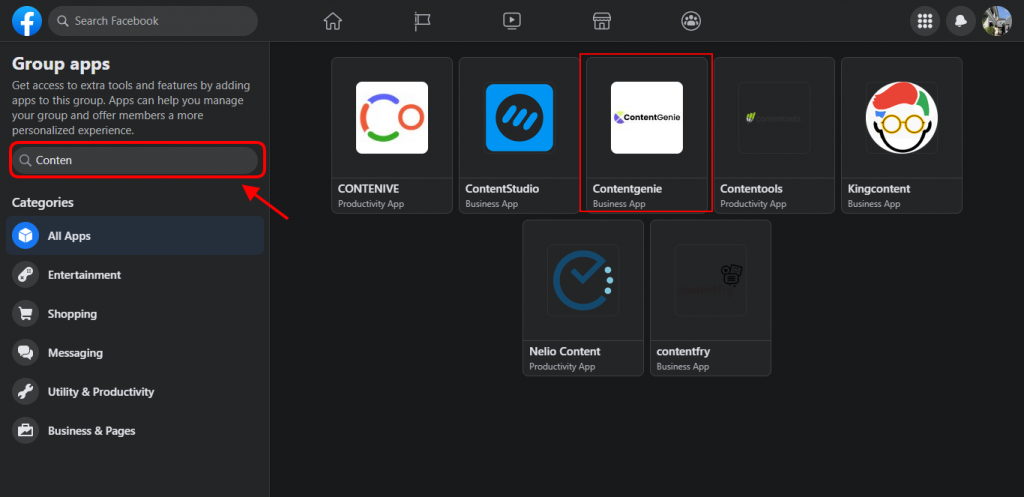Click Productivity App label under Contentools
The width and height of the screenshot is (1024, 497).
coord(753,204)
